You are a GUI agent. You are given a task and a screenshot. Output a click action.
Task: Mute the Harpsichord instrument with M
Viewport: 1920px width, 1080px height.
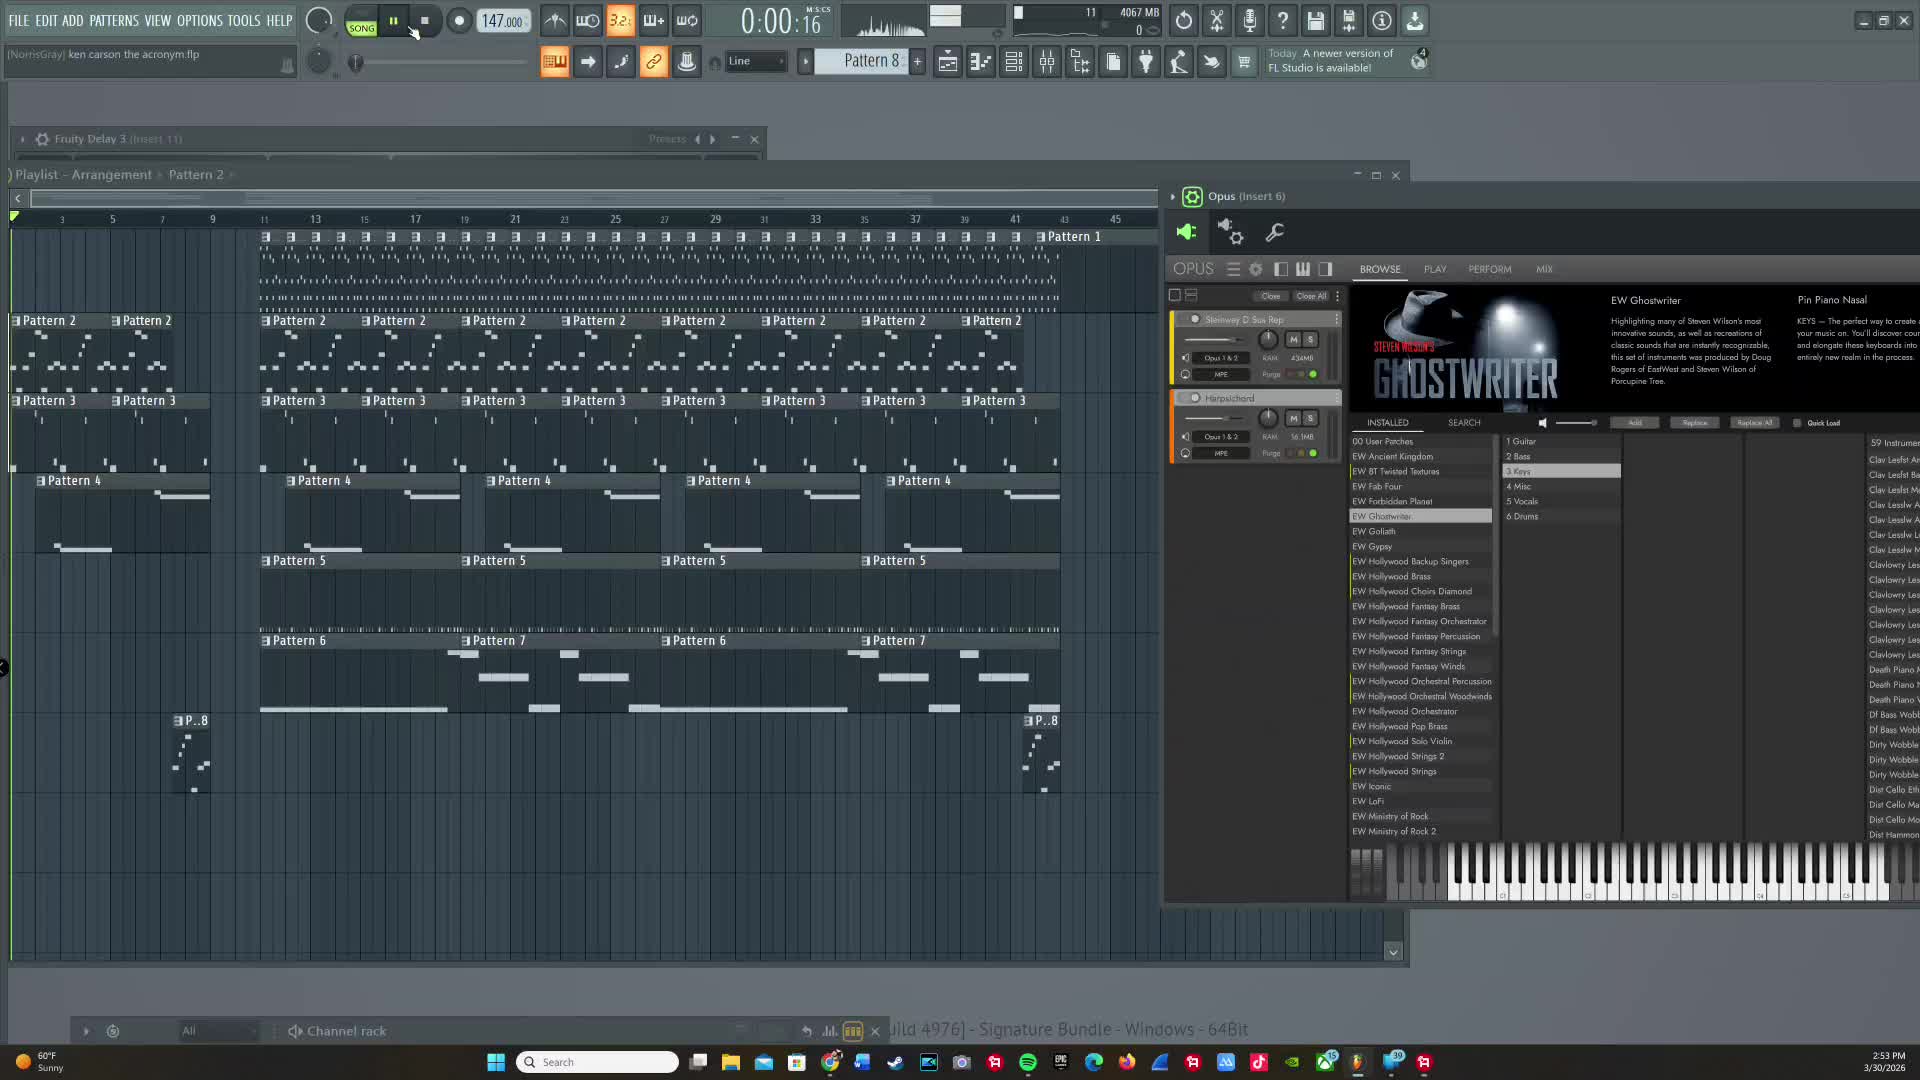click(x=1293, y=418)
